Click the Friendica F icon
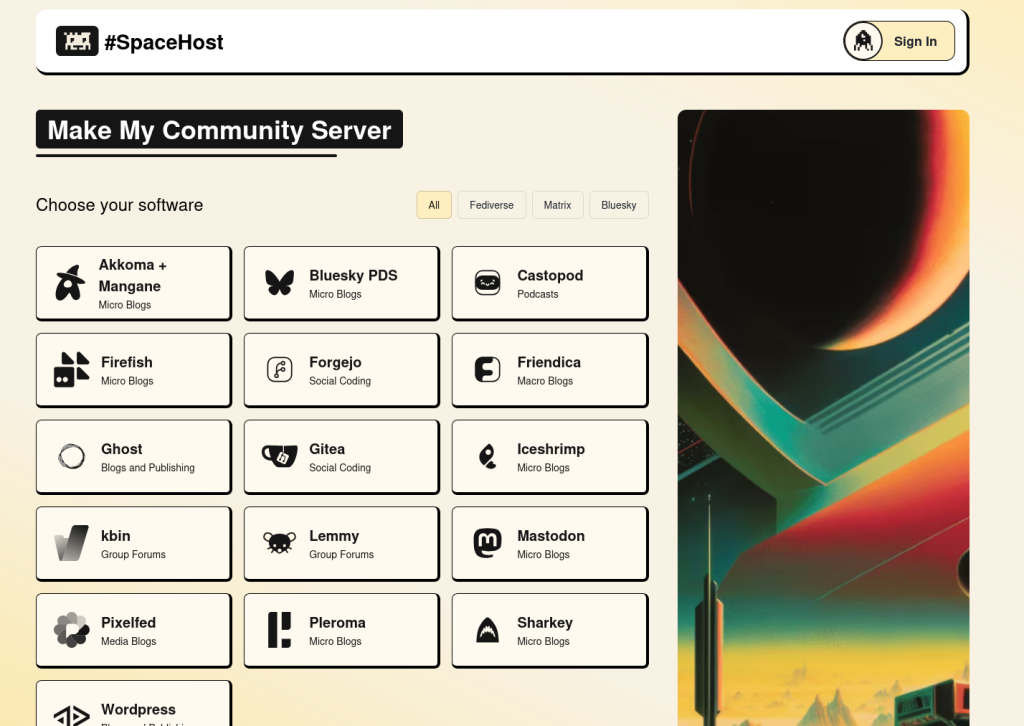 (x=487, y=370)
